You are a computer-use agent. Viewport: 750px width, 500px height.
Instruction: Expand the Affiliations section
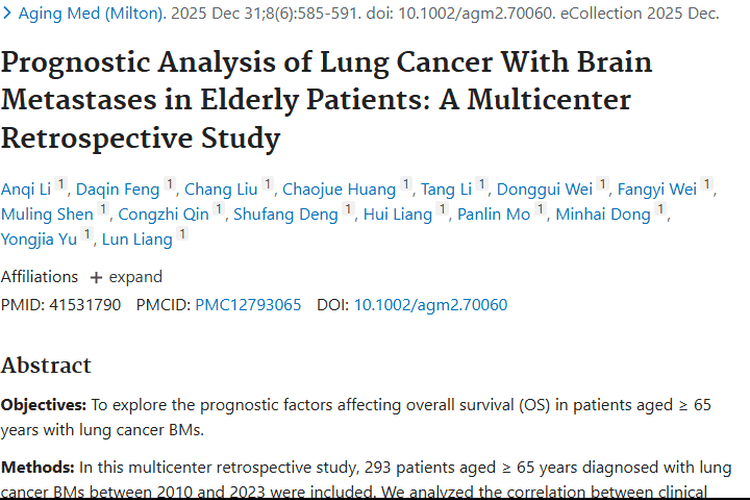pos(126,277)
